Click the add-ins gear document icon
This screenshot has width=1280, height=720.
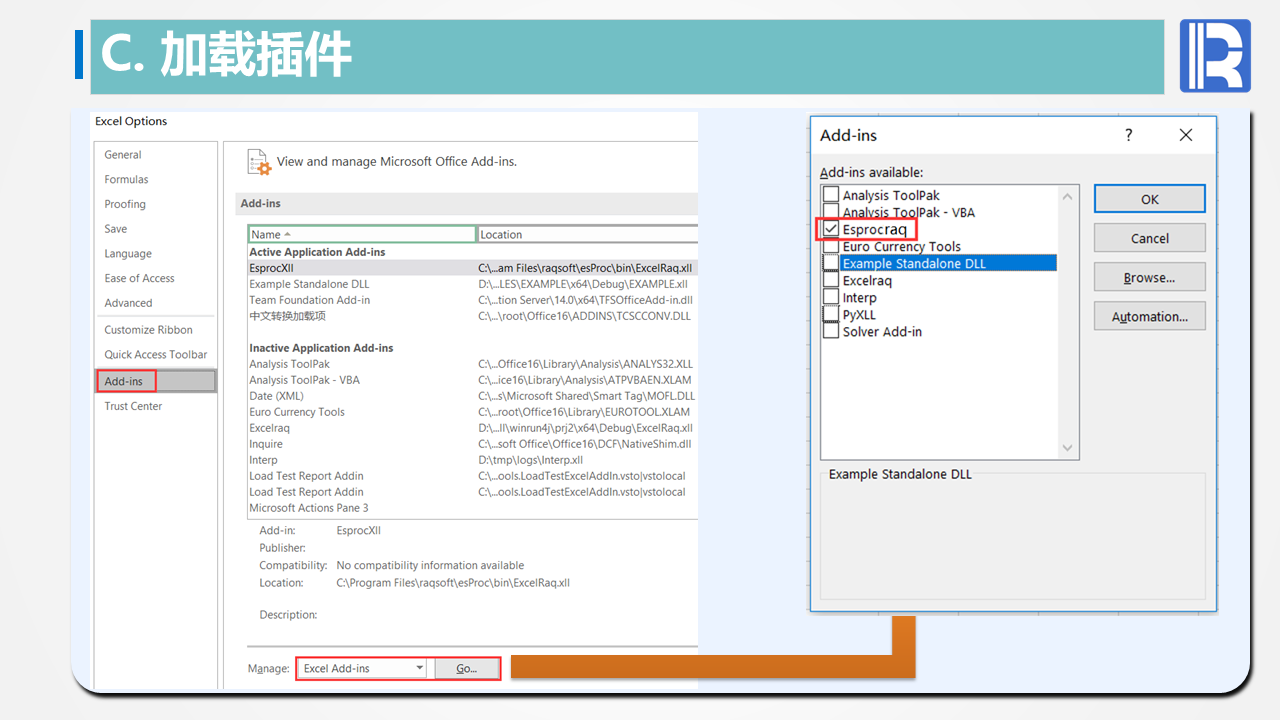pos(259,162)
